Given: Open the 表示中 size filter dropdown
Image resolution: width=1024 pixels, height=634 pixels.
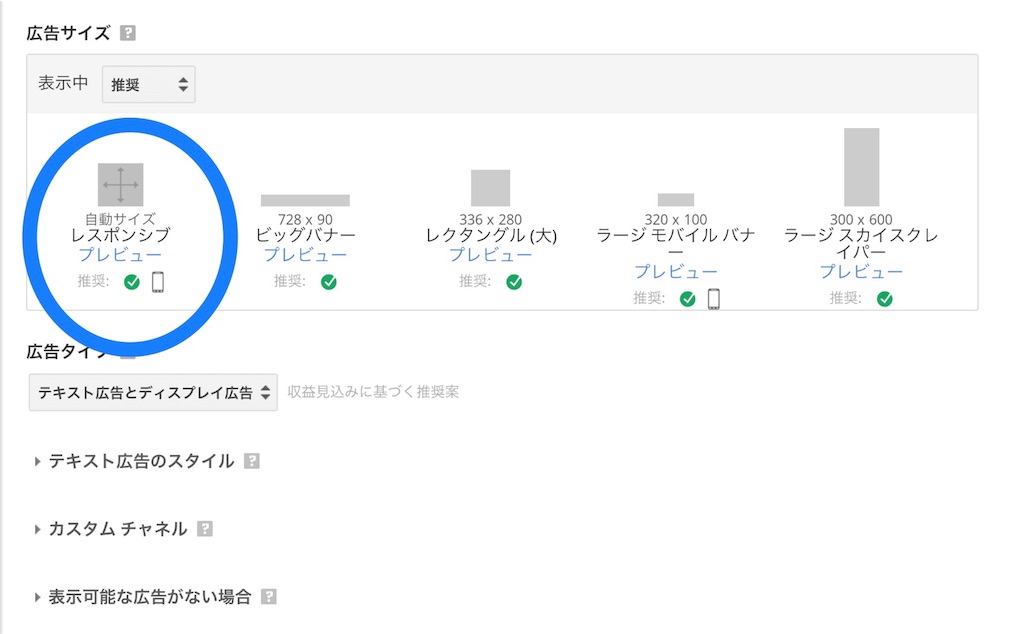Looking at the screenshot, I should point(148,84).
